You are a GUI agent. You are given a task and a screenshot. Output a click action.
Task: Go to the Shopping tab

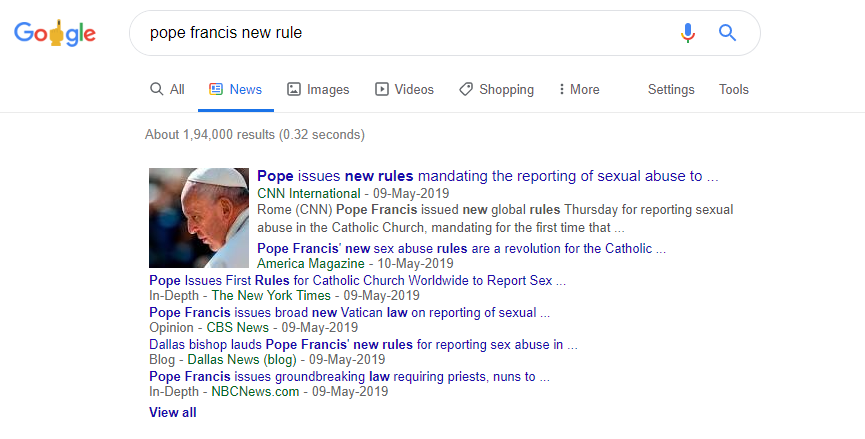pyautogui.click(x=496, y=89)
